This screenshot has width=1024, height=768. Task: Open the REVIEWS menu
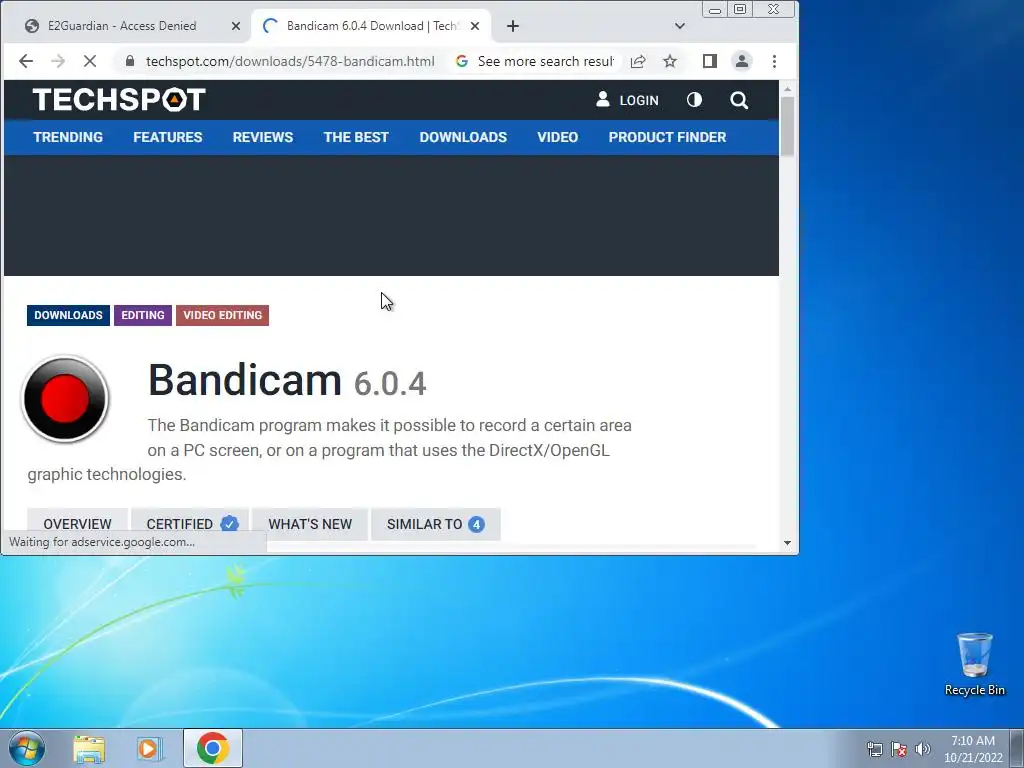tap(263, 137)
